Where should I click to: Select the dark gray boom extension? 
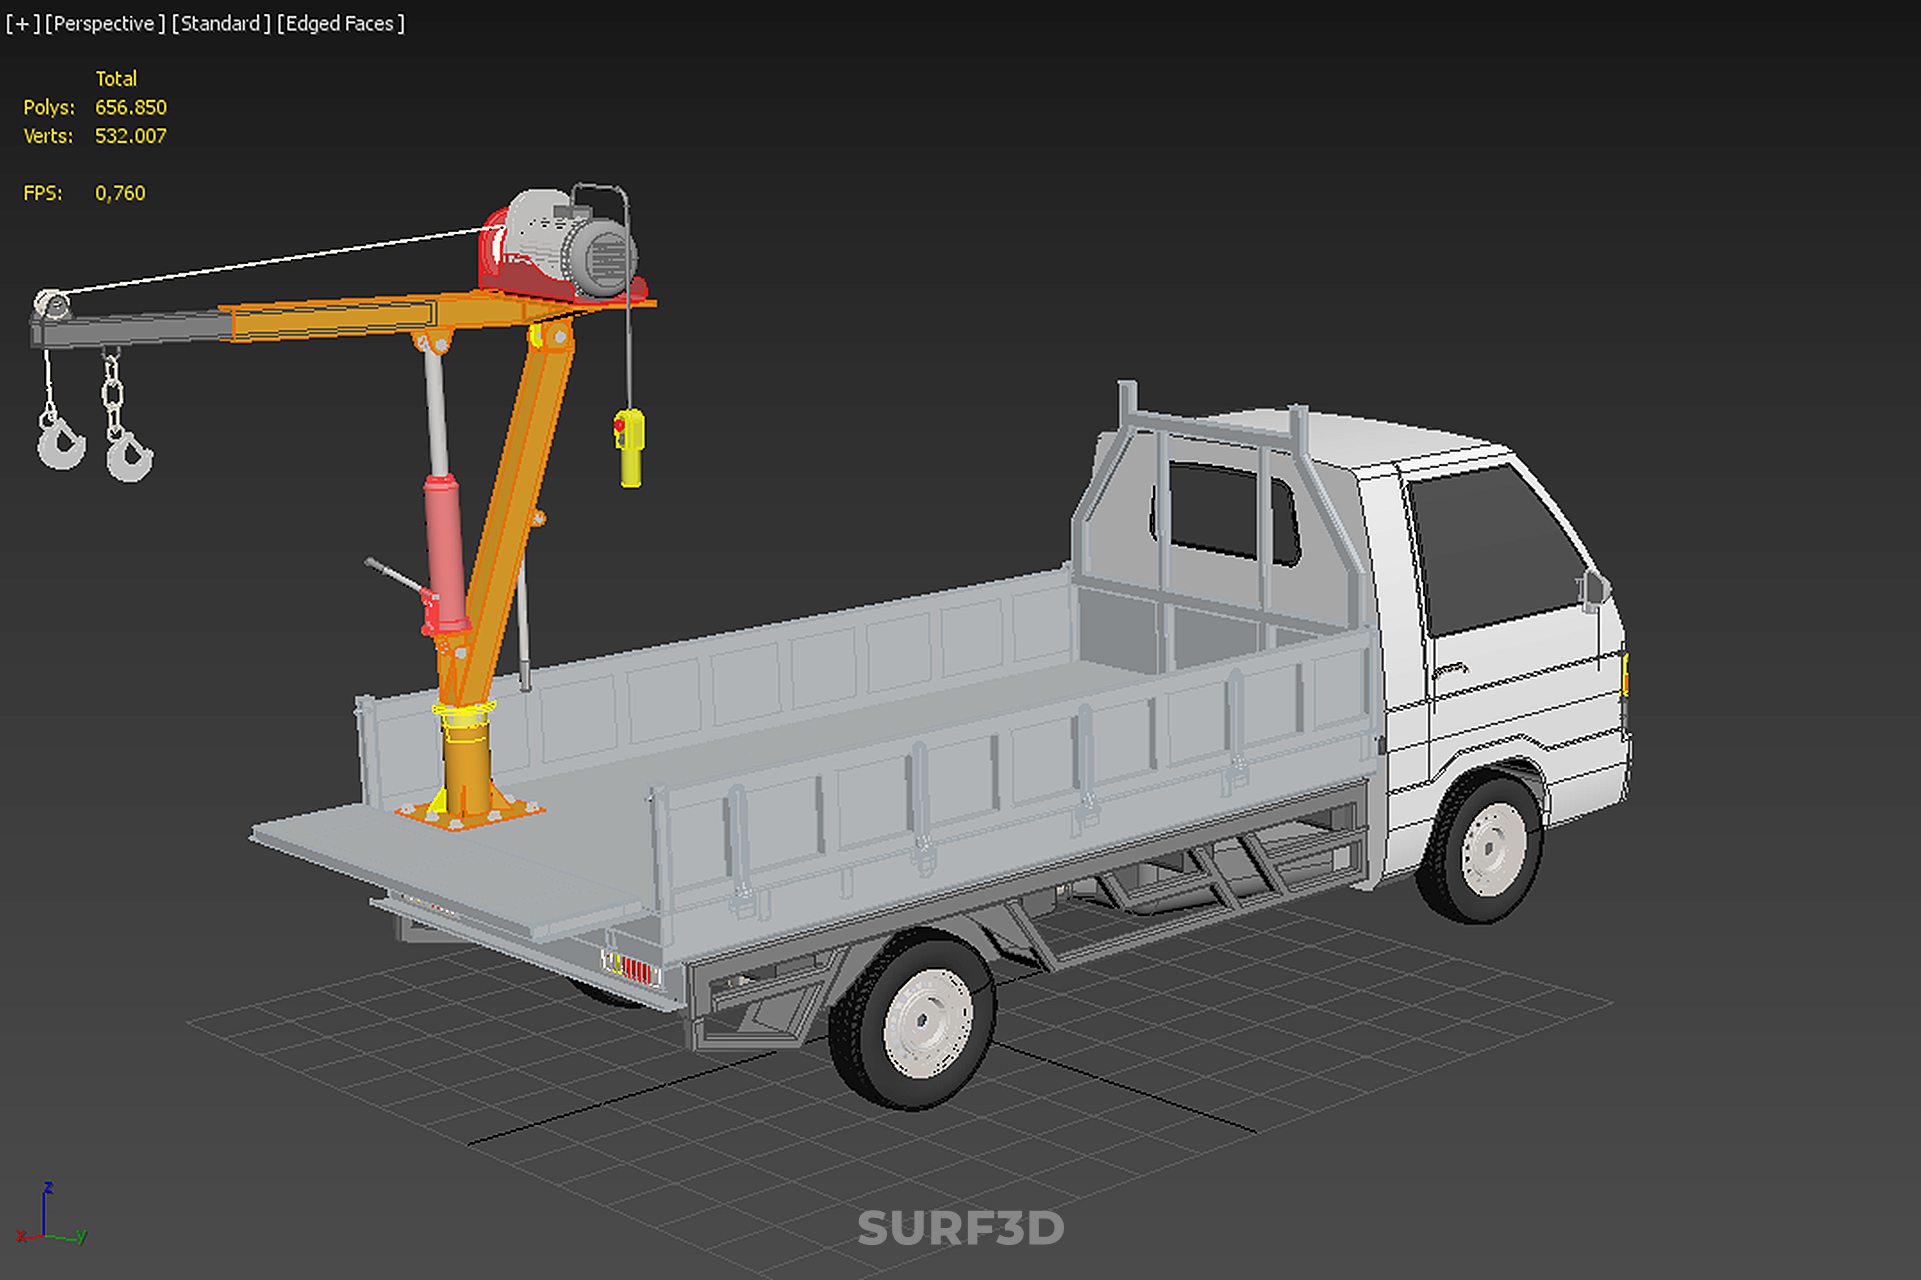point(130,328)
